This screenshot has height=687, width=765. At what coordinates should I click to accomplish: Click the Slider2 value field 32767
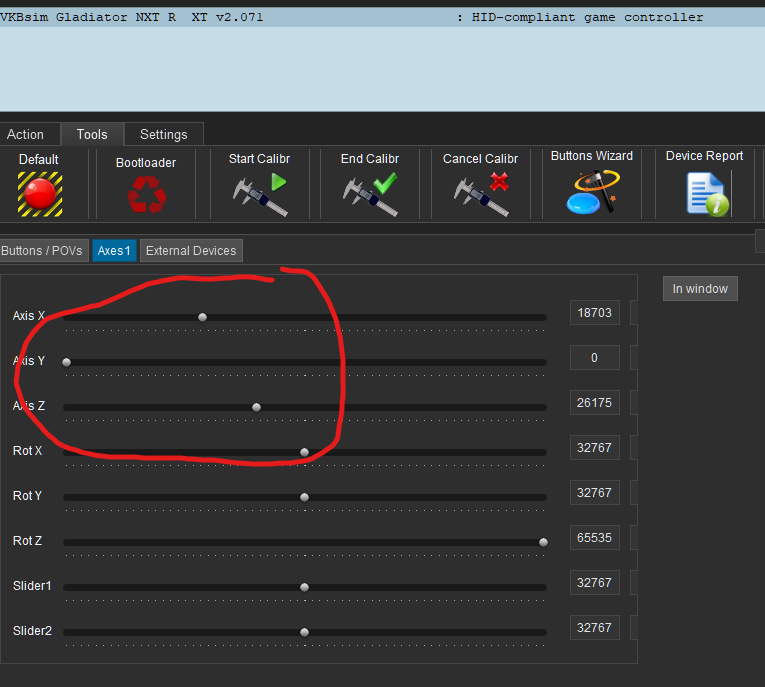pos(595,627)
